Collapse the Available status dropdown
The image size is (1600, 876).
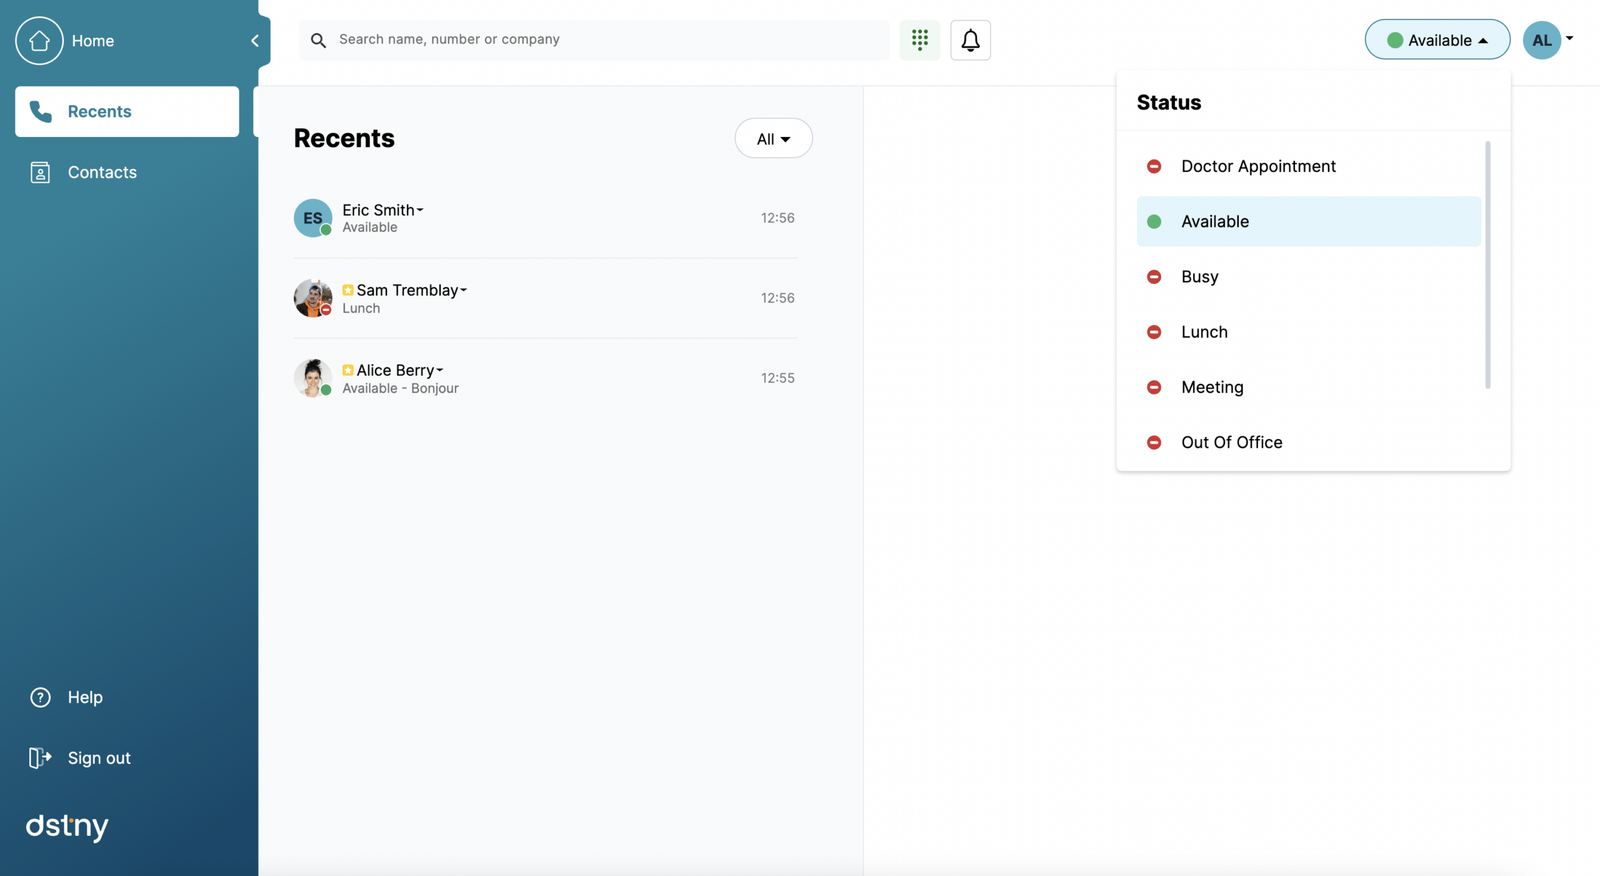(x=1437, y=40)
